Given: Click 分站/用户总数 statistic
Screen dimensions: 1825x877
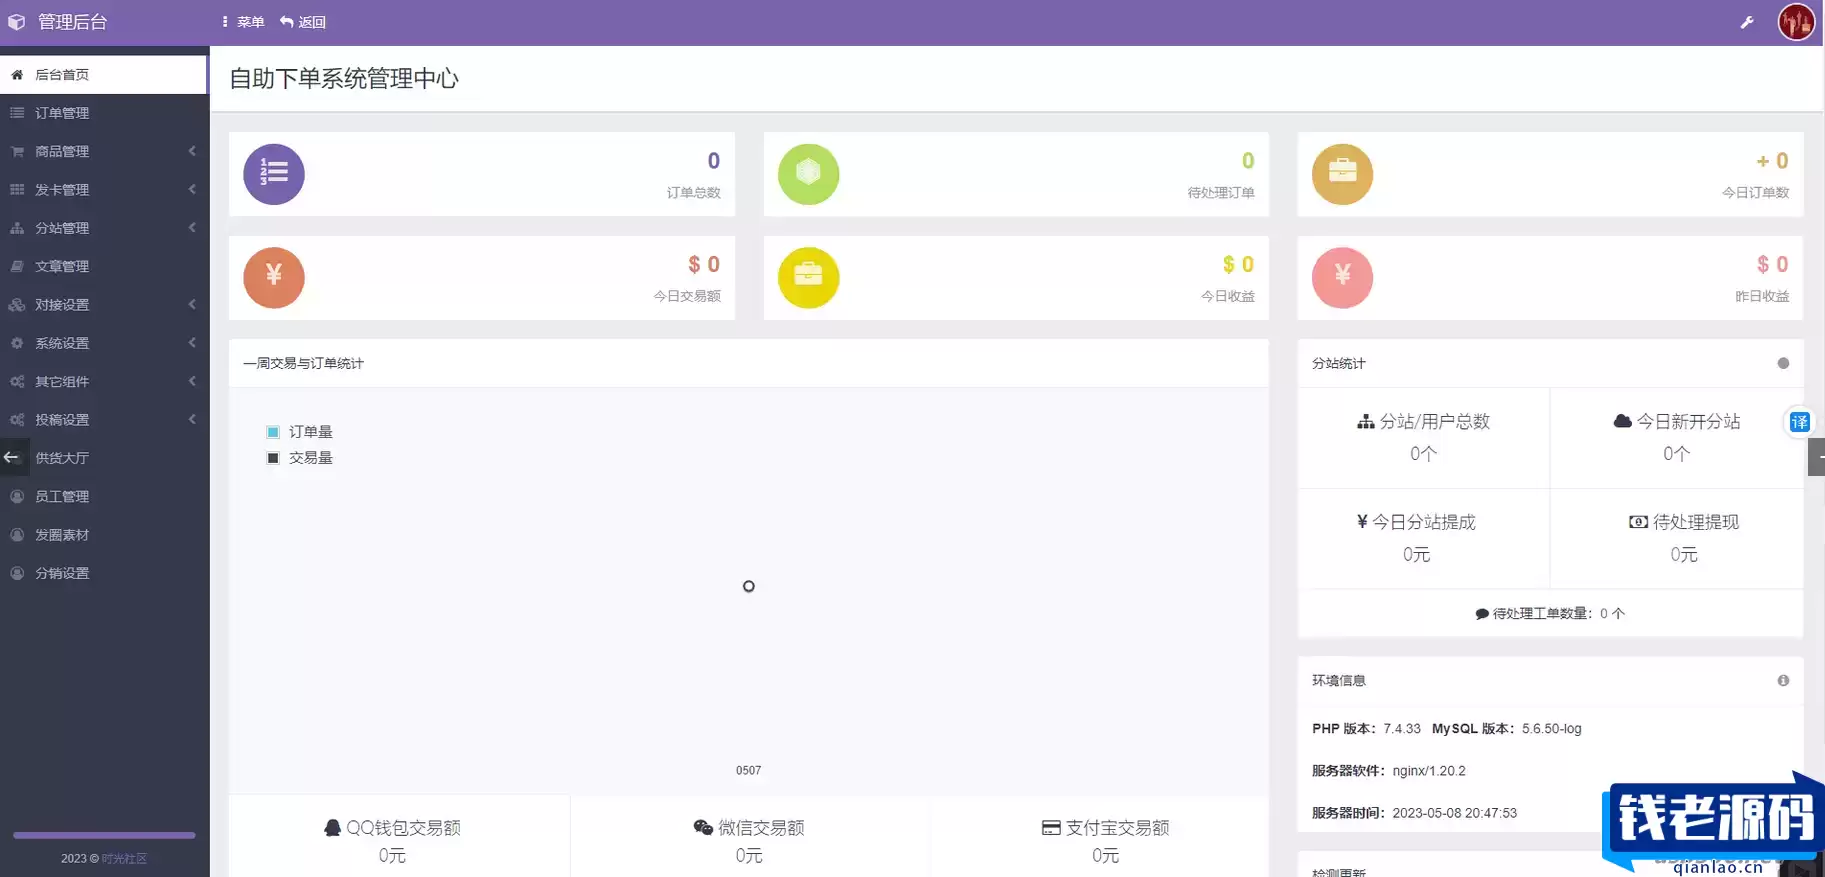Looking at the screenshot, I should click(x=1424, y=438).
